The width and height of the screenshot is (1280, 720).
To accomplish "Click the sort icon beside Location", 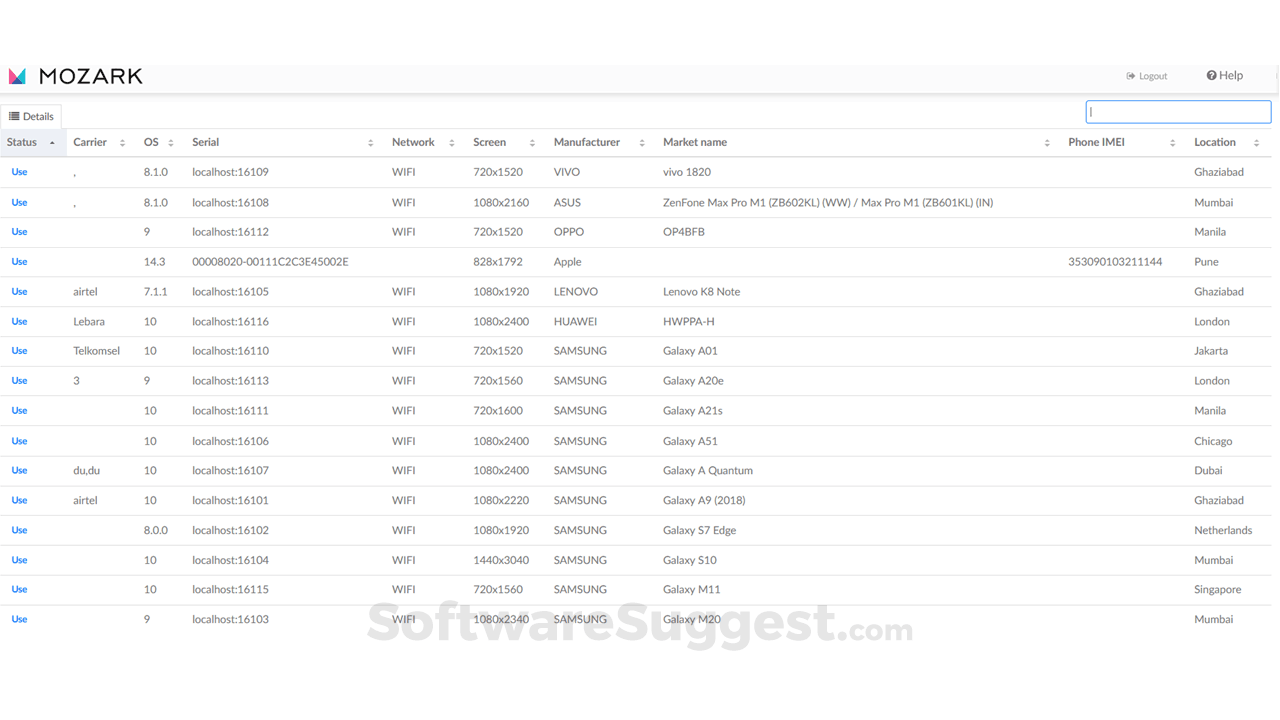I will (x=1257, y=142).
